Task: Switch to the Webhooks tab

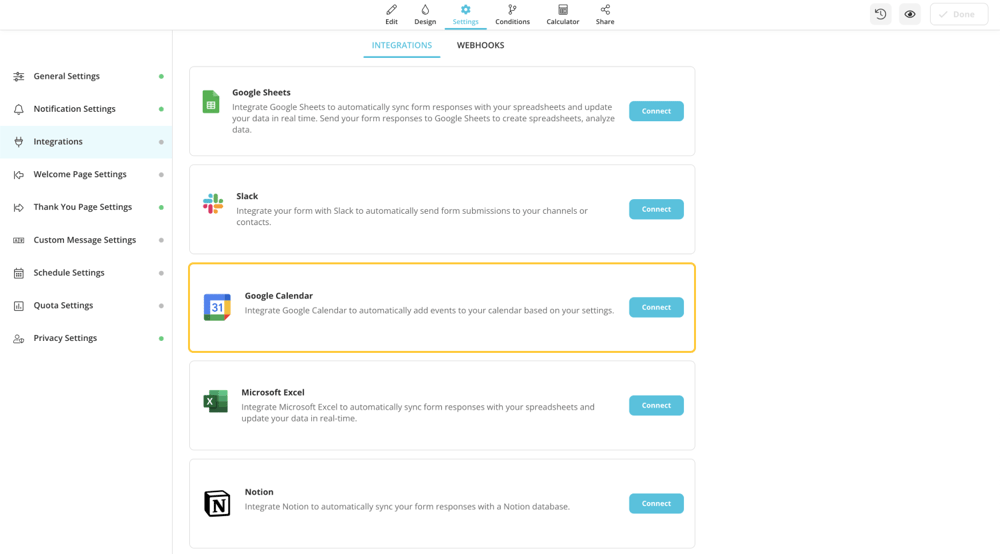Action: pyautogui.click(x=480, y=45)
